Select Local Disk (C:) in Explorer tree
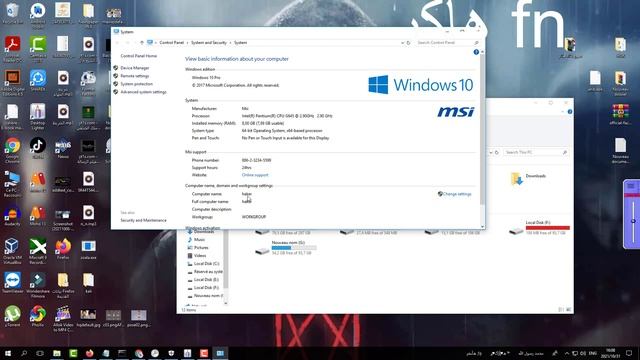Viewport: 640px width, 360px height. click(x=206, y=264)
